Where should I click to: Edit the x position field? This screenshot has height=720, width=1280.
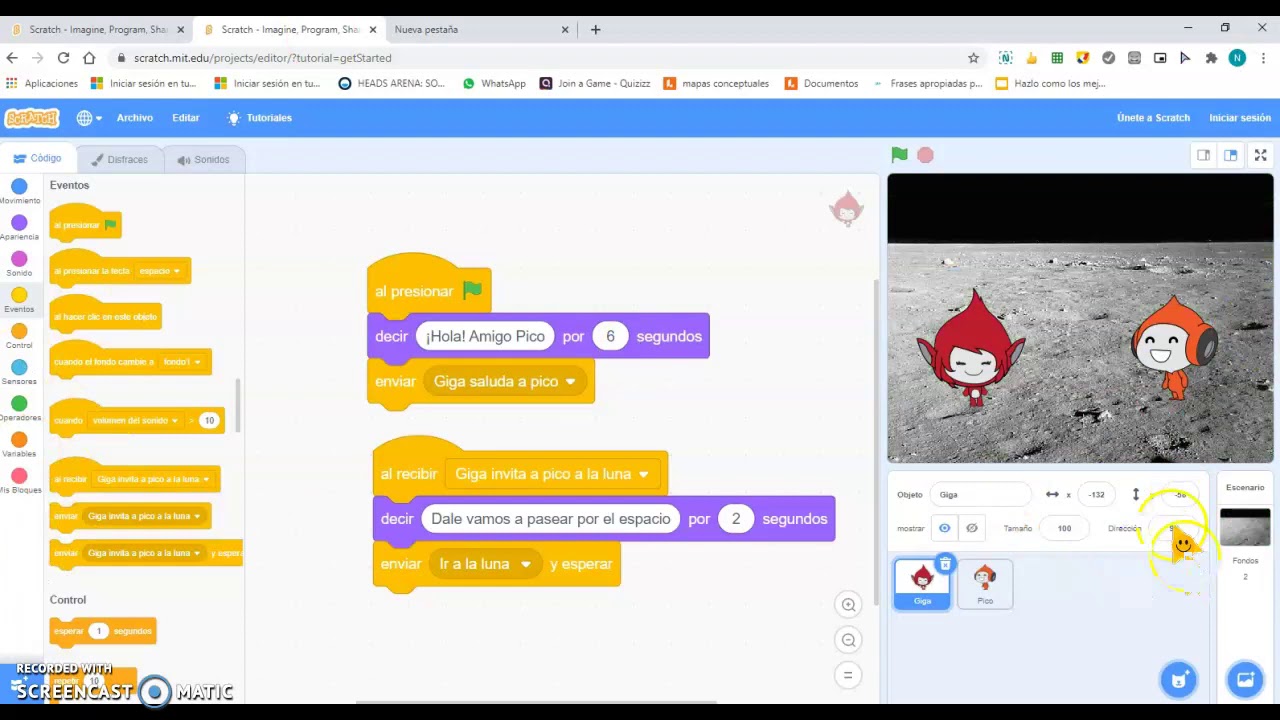[x=1097, y=494]
